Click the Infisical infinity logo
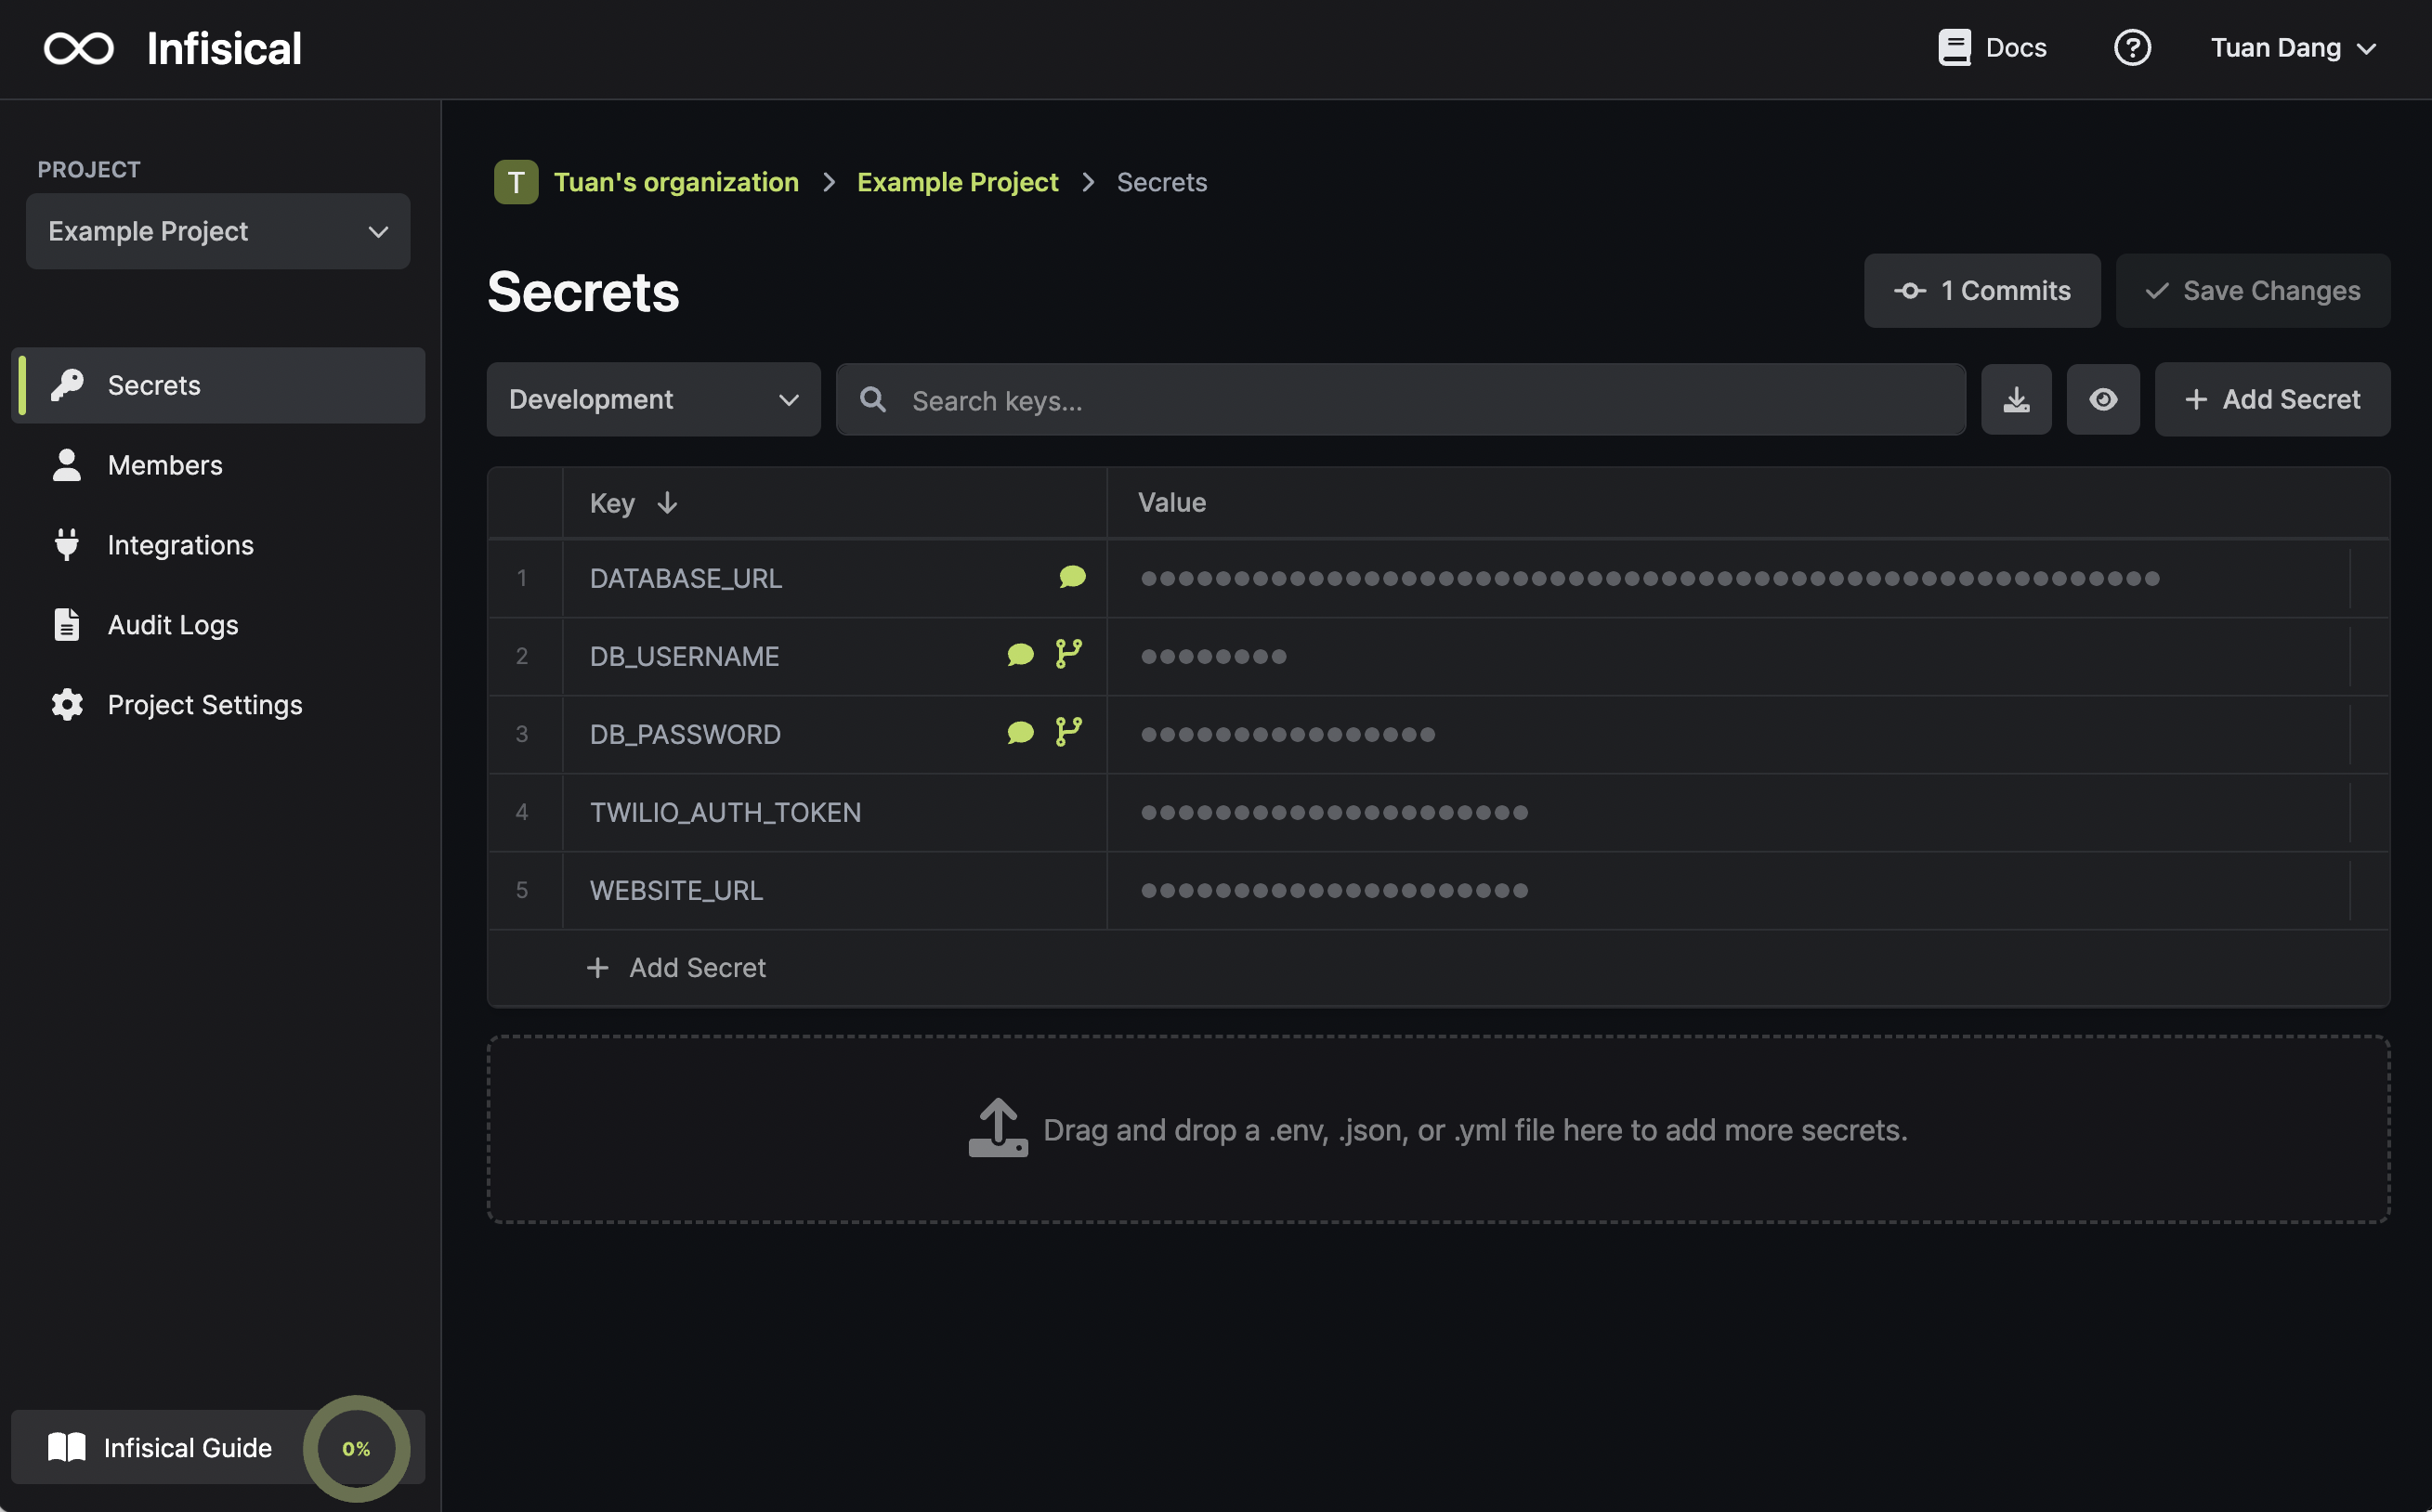 pyautogui.click(x=79, y=48)
